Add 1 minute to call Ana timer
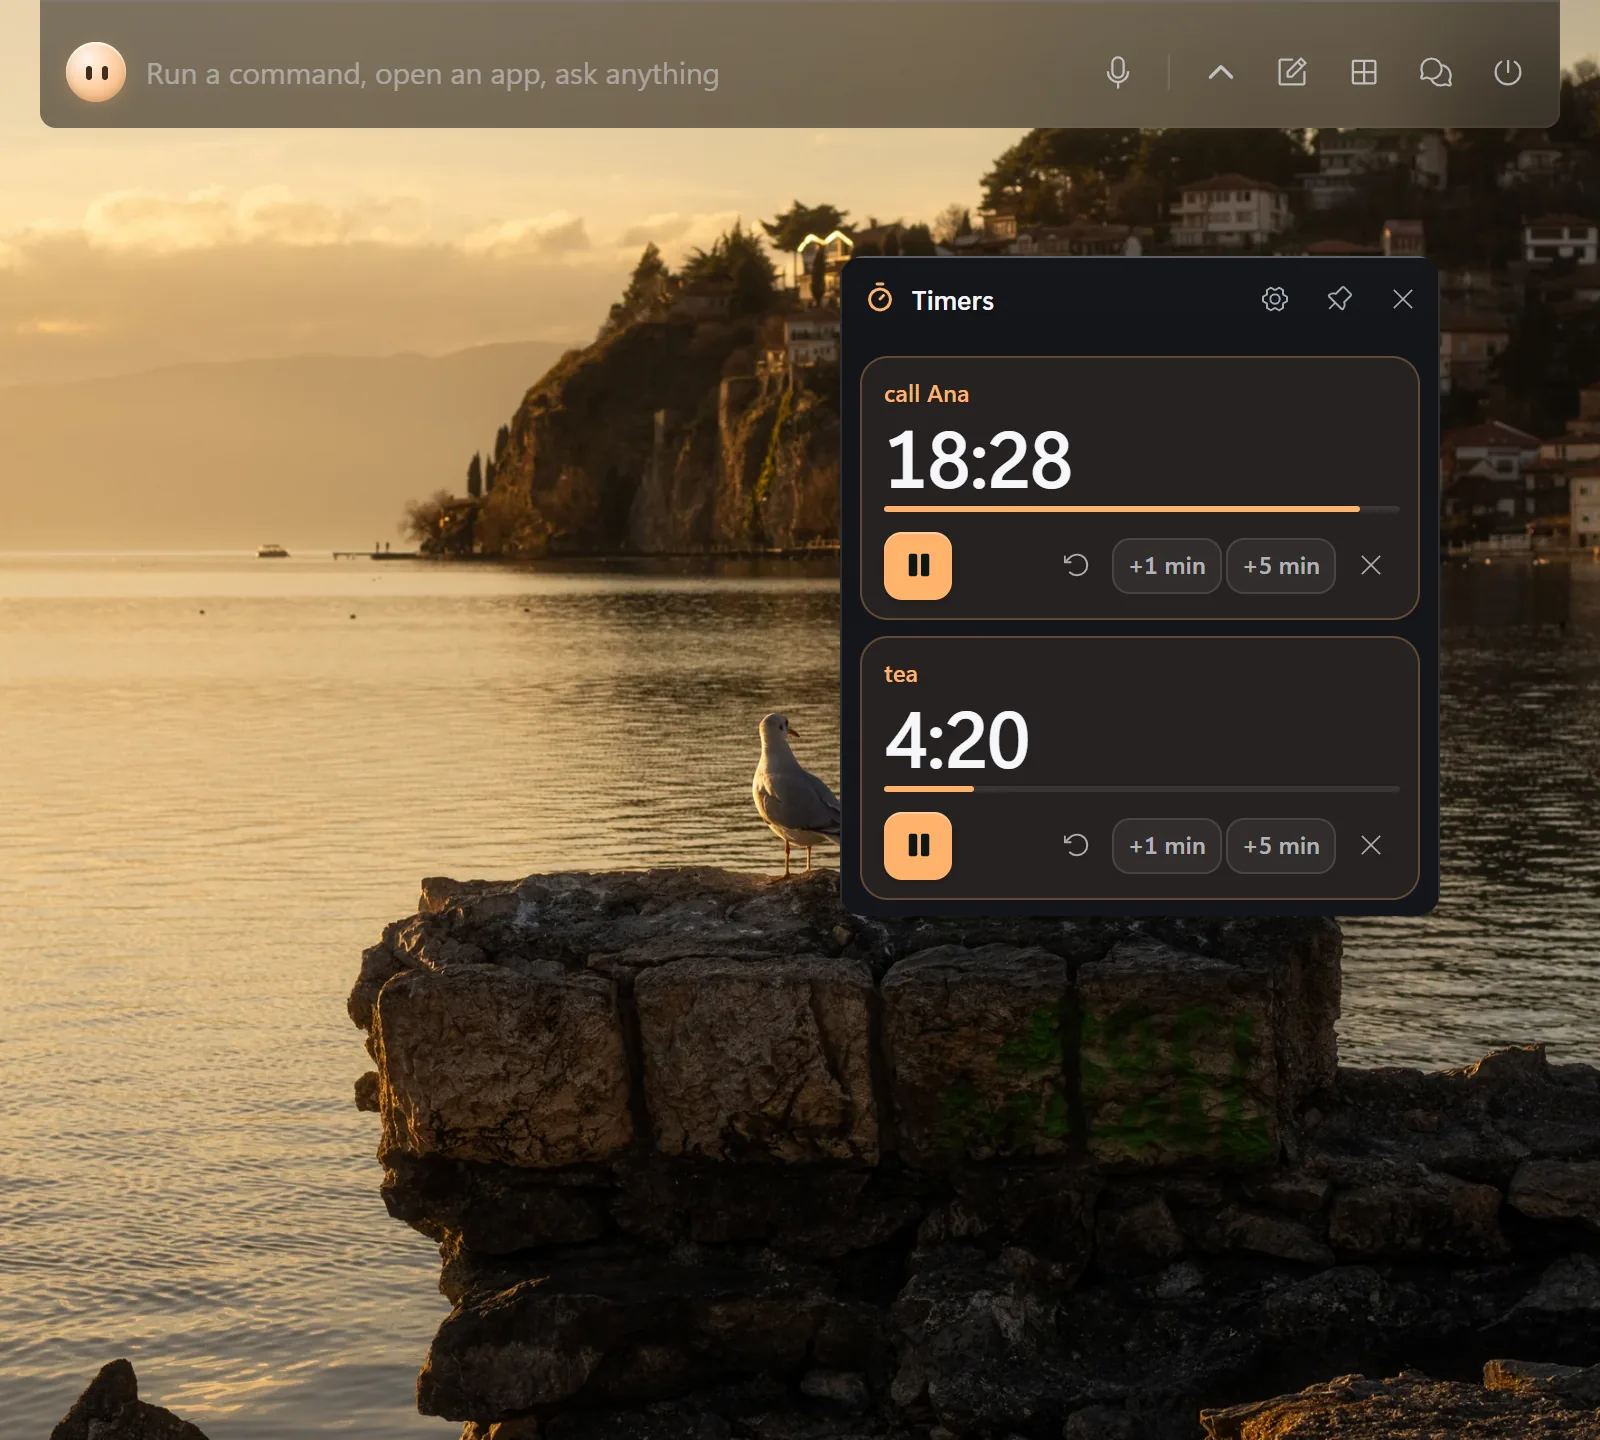Image resolution: width=1600 pixels, height=1440 pixels. pos(1167,566)
